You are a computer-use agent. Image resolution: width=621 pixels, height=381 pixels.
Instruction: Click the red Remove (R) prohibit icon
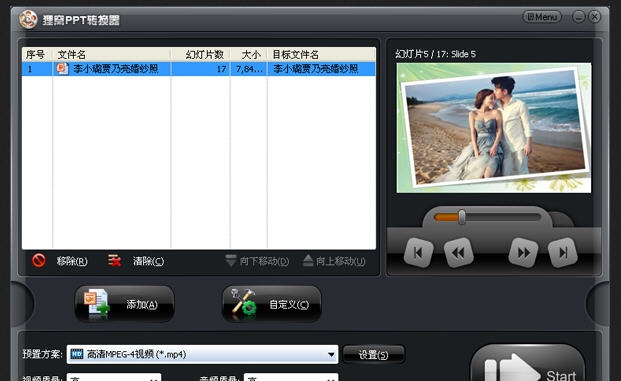click(39, 261)
